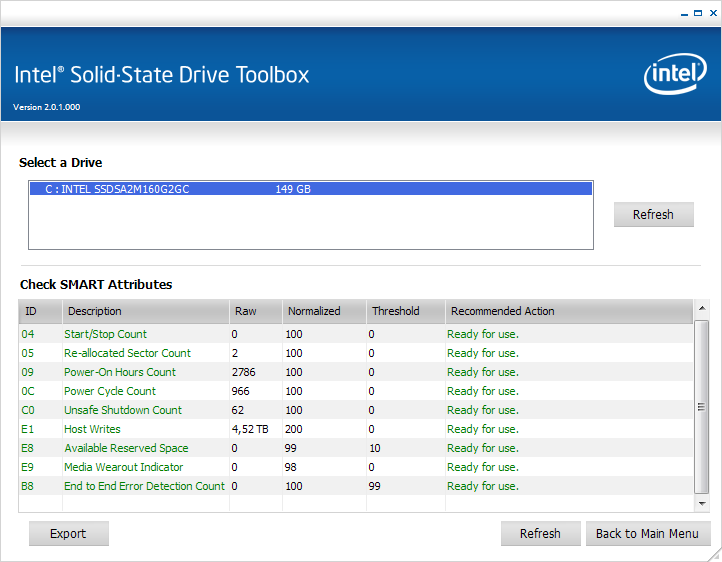Click the normalized value 98
The width and height of the screenshot is (722, 562).
(x=291, y=467)
